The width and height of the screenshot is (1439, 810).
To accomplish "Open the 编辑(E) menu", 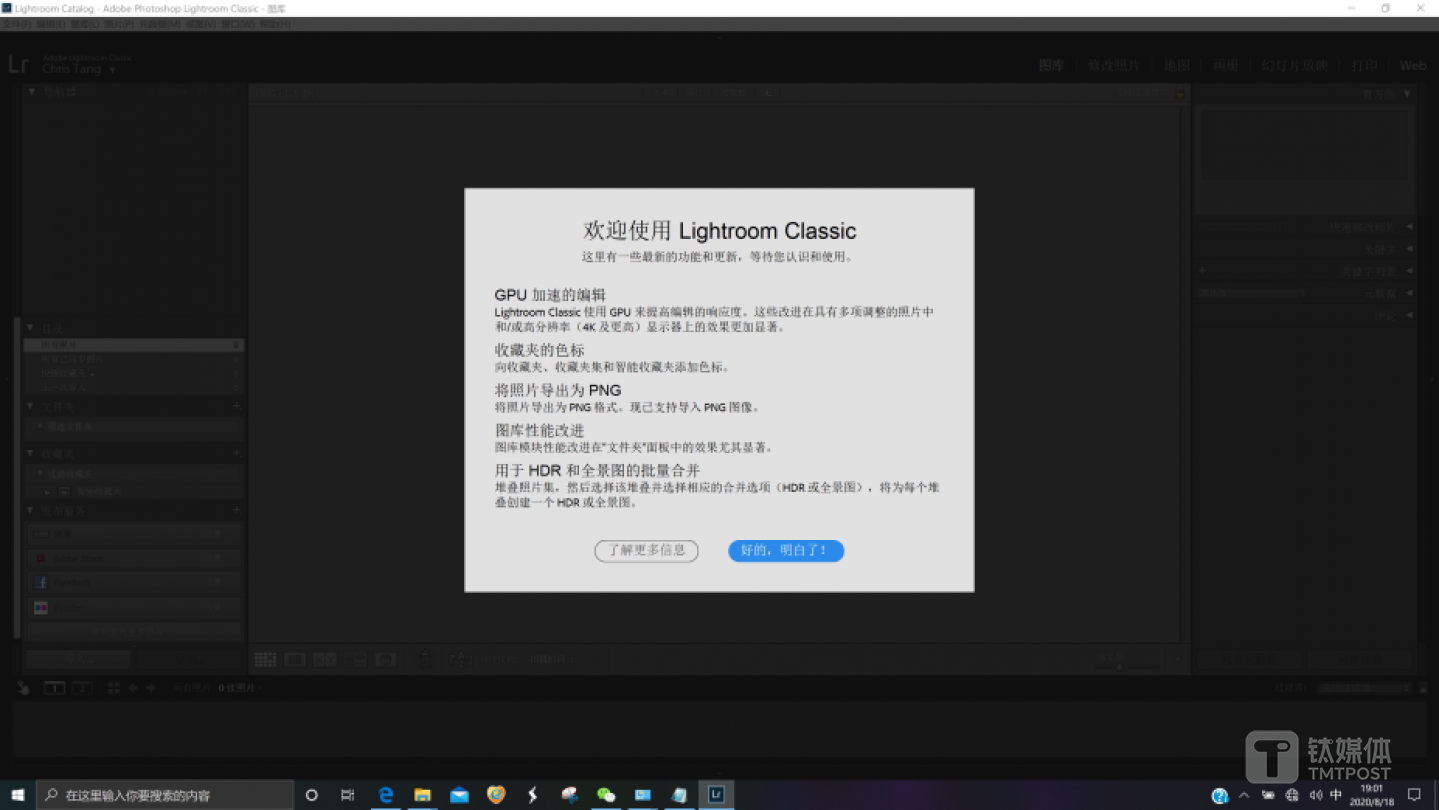I will pos(50,24).
